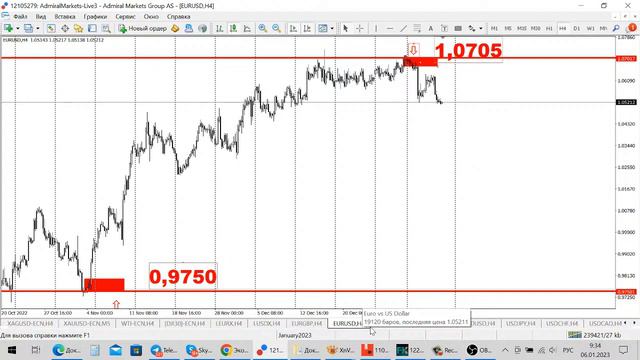Switch chart to candlesticks style
This screenshot has width=640, height=360.
click(x=233, y=28)
